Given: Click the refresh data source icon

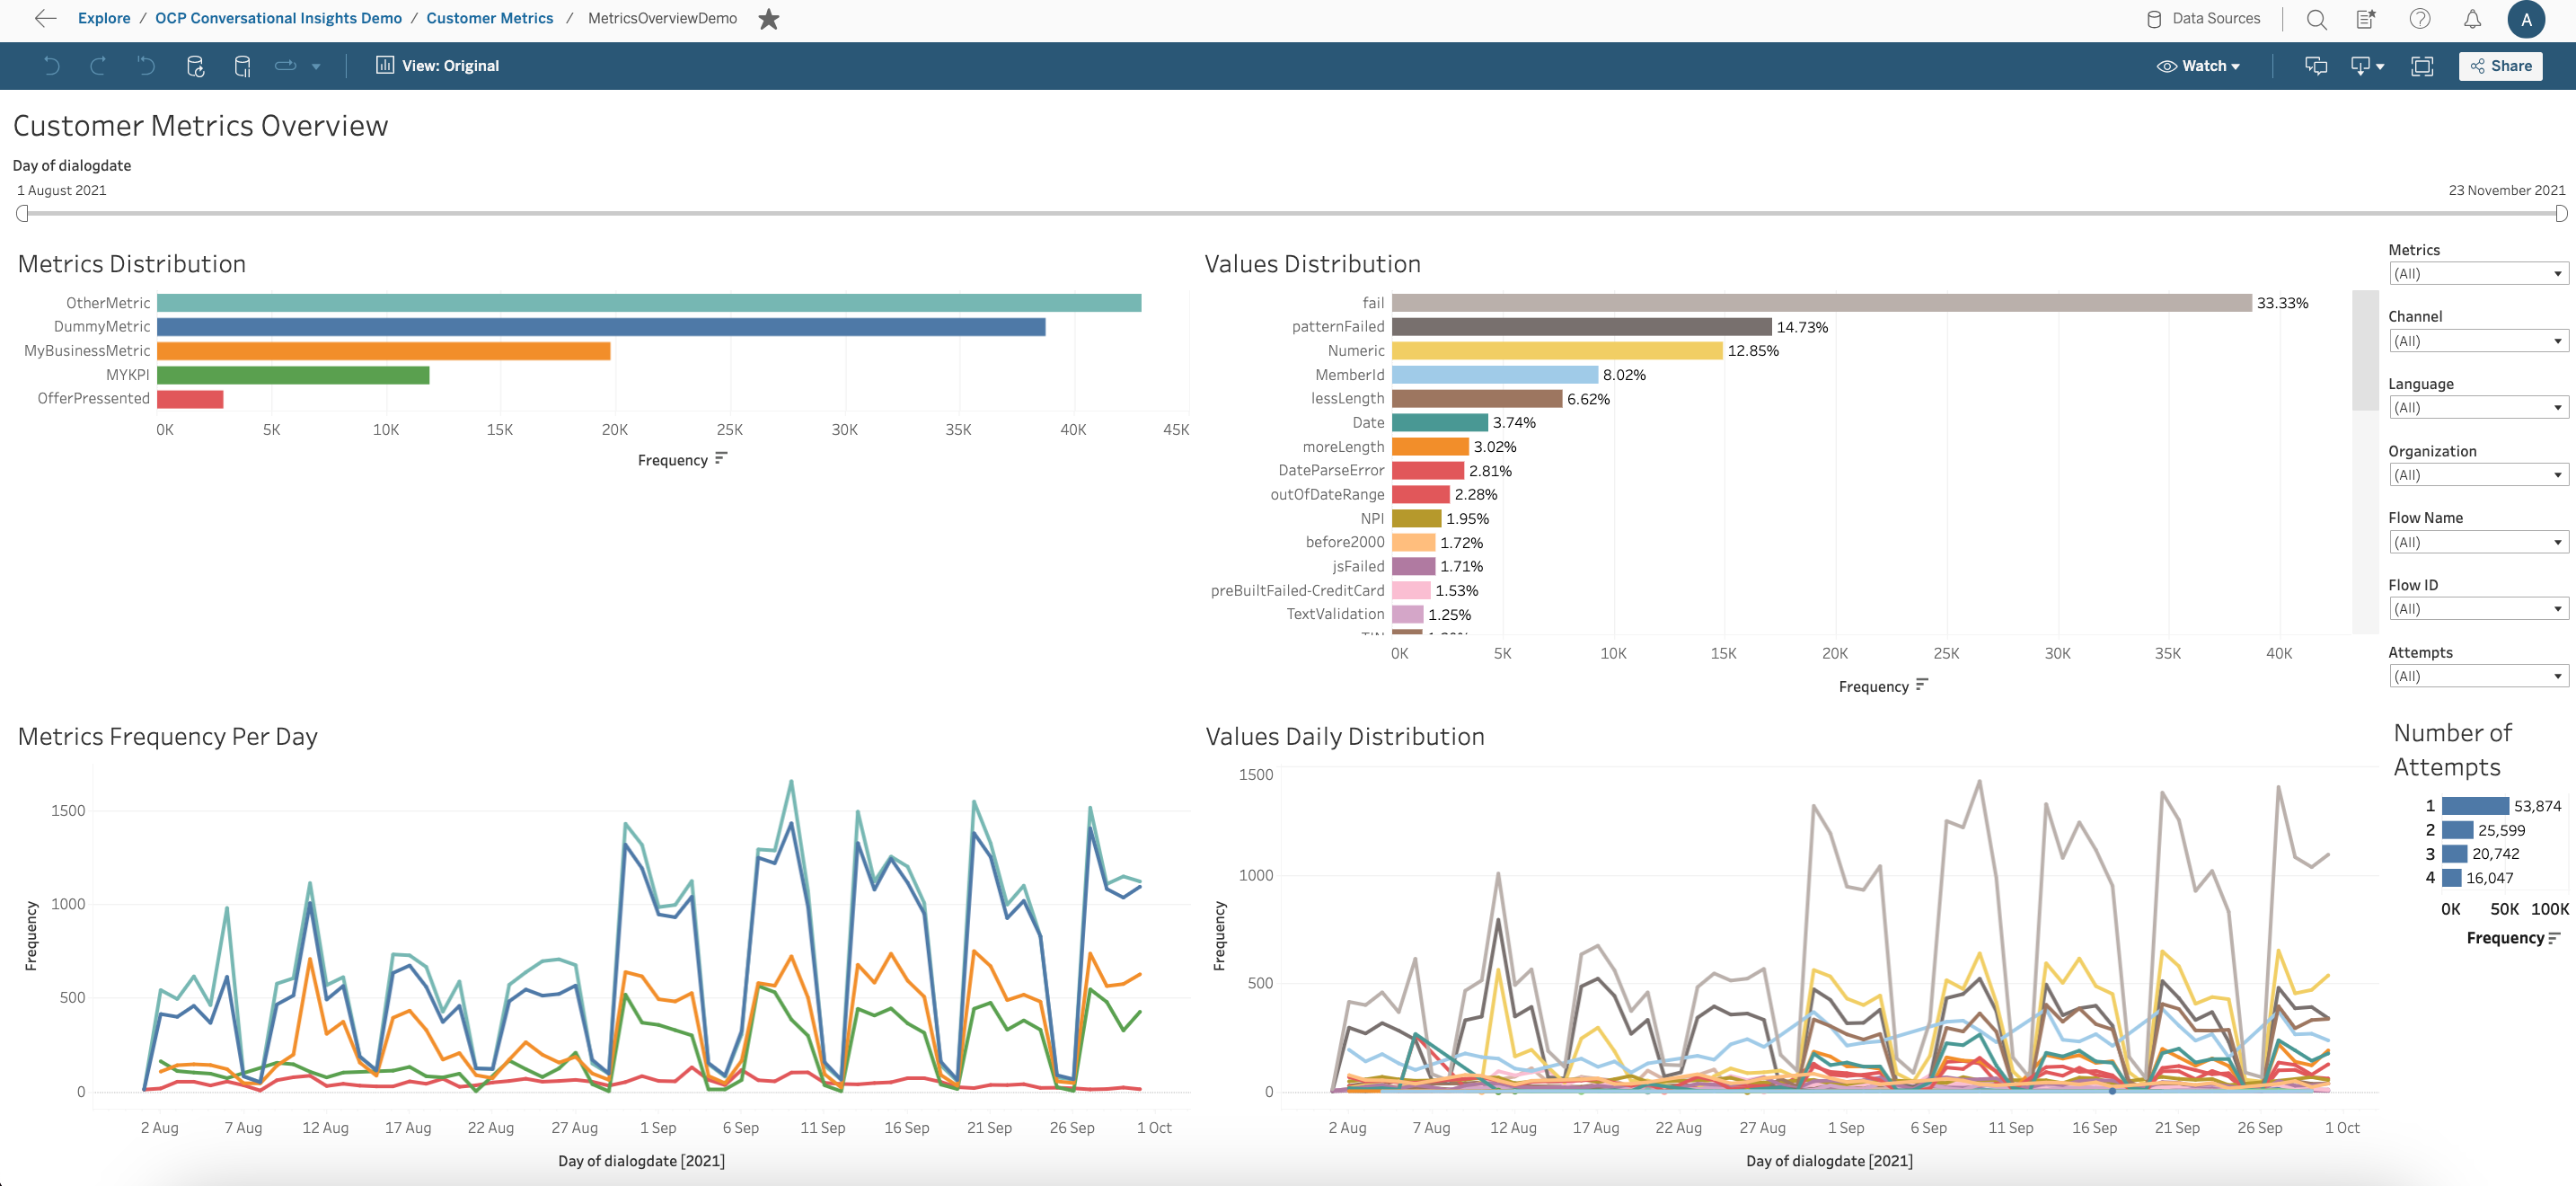Looking at the screenshot, I should point(195,66).
